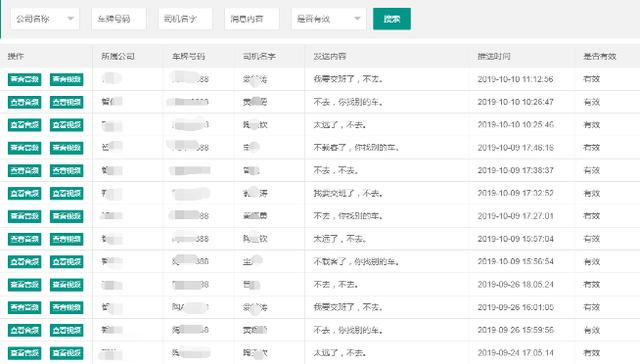Click 查看视频 for the 17:32:52 row

[67, 193]
